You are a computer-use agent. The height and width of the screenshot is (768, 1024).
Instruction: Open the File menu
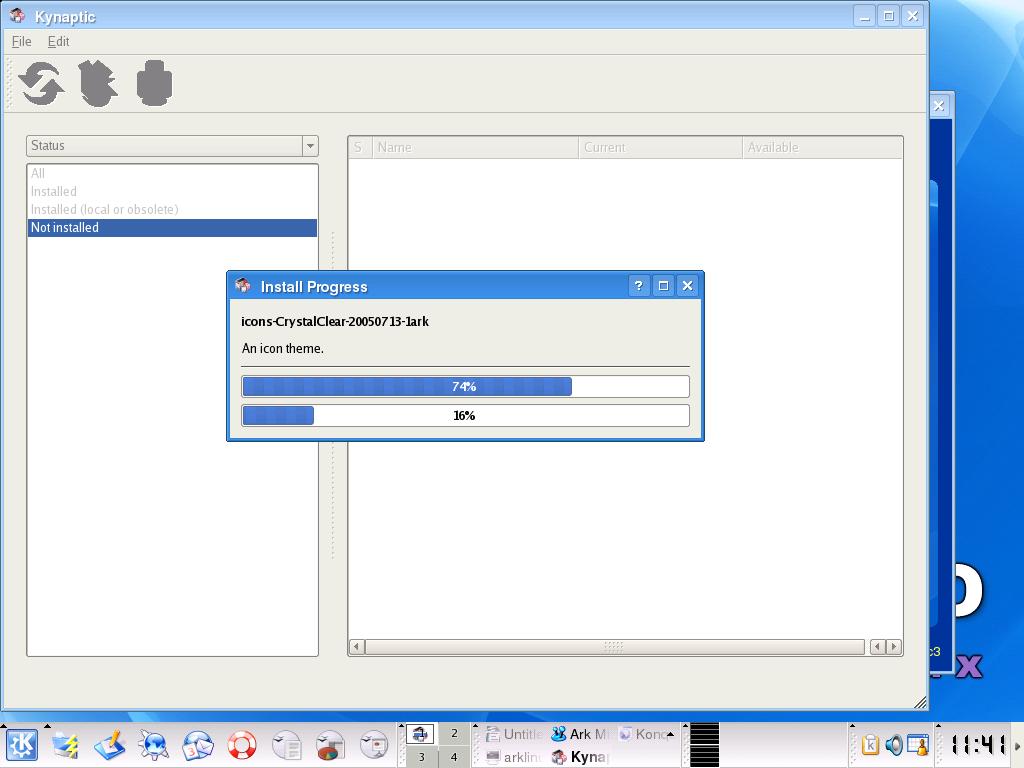pos(22,41)
